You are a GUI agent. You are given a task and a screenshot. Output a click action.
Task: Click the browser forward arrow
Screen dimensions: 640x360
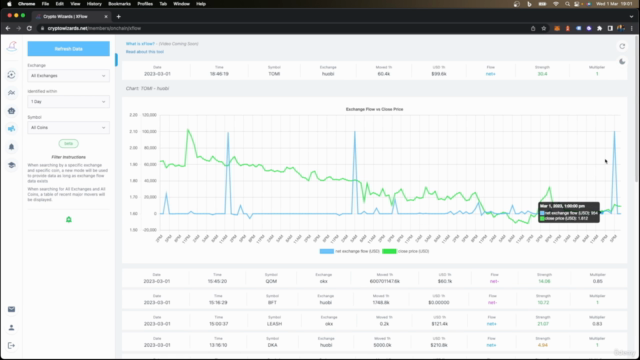[x=18, y=28]
